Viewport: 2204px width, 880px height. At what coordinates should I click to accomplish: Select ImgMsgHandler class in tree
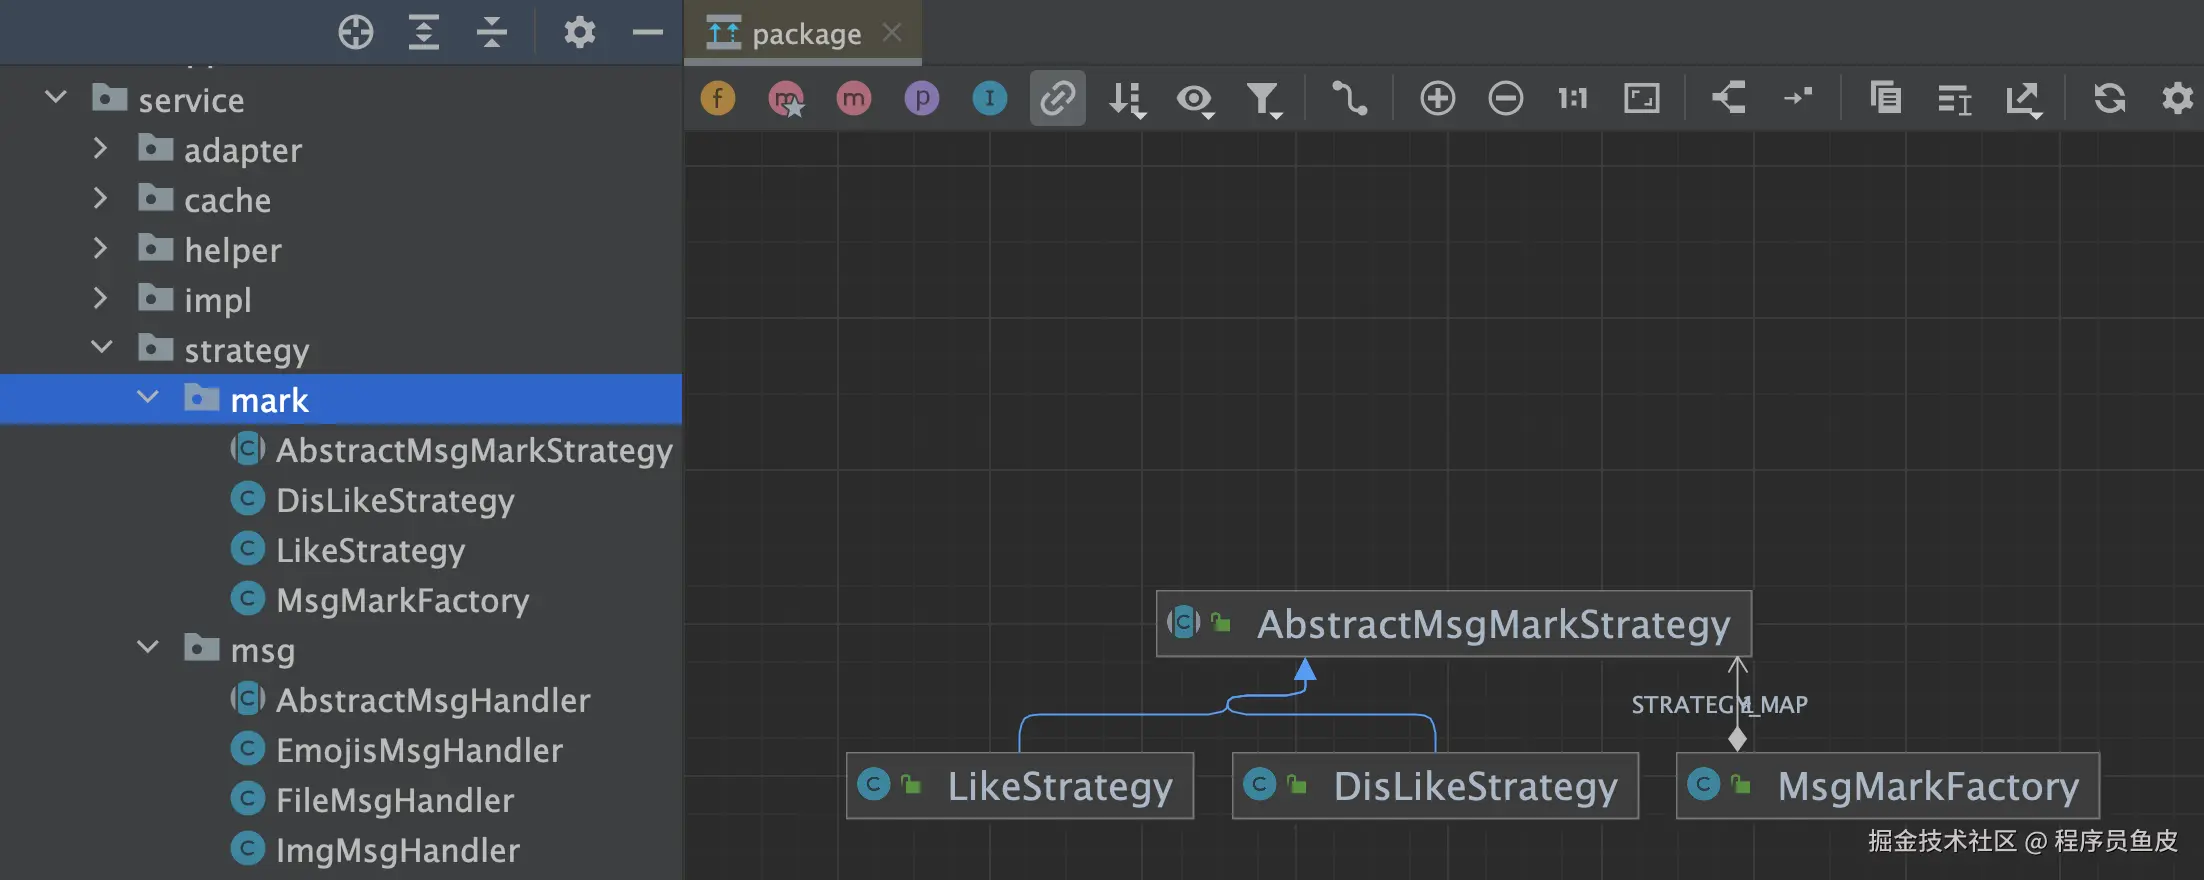pyautogui.click(x=398, y=850)
